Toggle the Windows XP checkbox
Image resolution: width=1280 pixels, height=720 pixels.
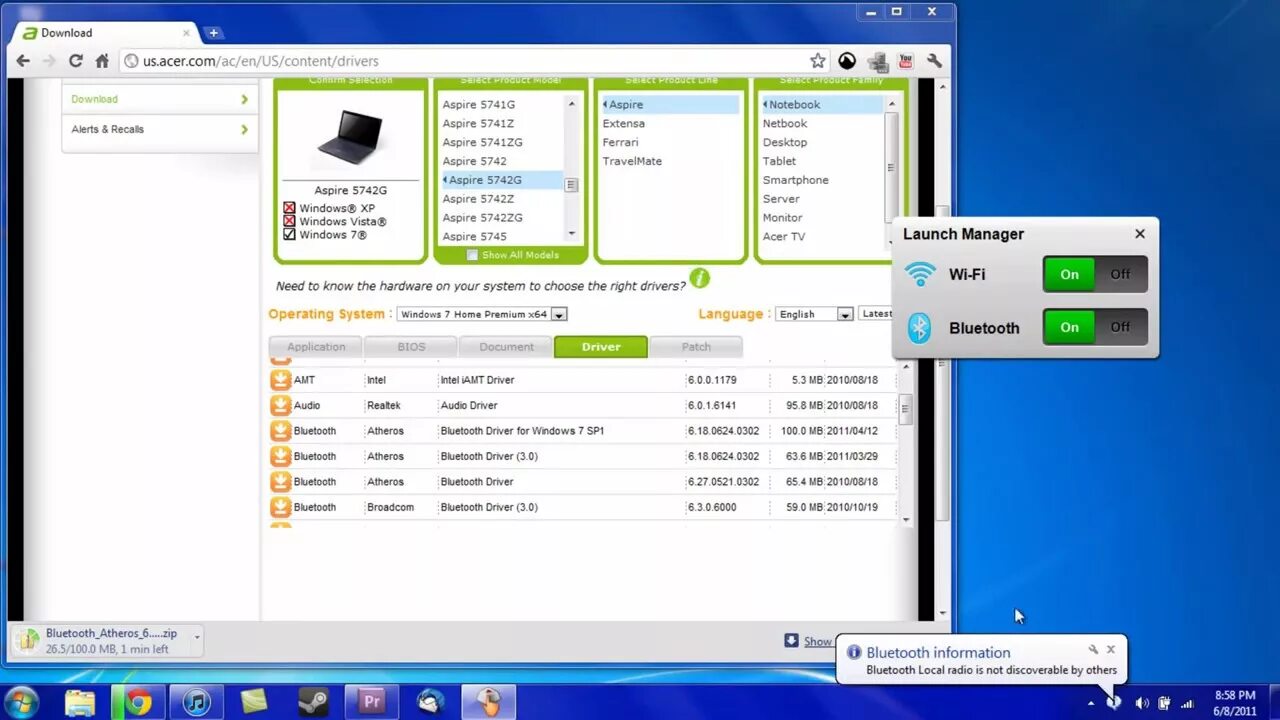(x=289, y=209)
